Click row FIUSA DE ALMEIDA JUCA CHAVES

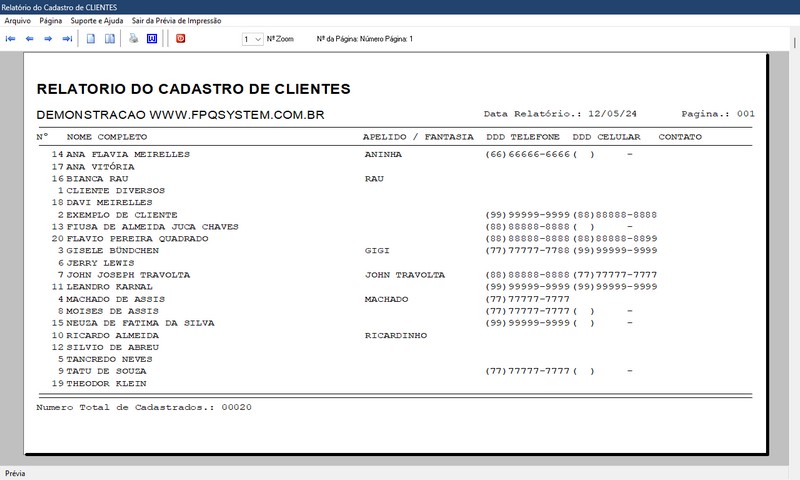pos(153,226)
